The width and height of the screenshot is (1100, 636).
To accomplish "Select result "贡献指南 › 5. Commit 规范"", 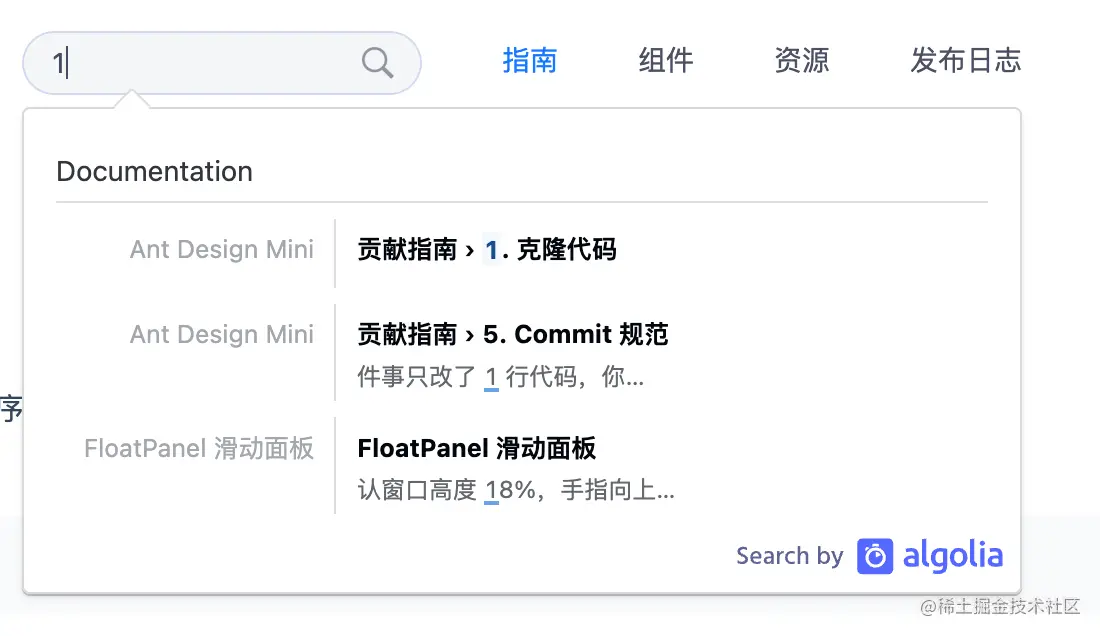I will 512,334.
